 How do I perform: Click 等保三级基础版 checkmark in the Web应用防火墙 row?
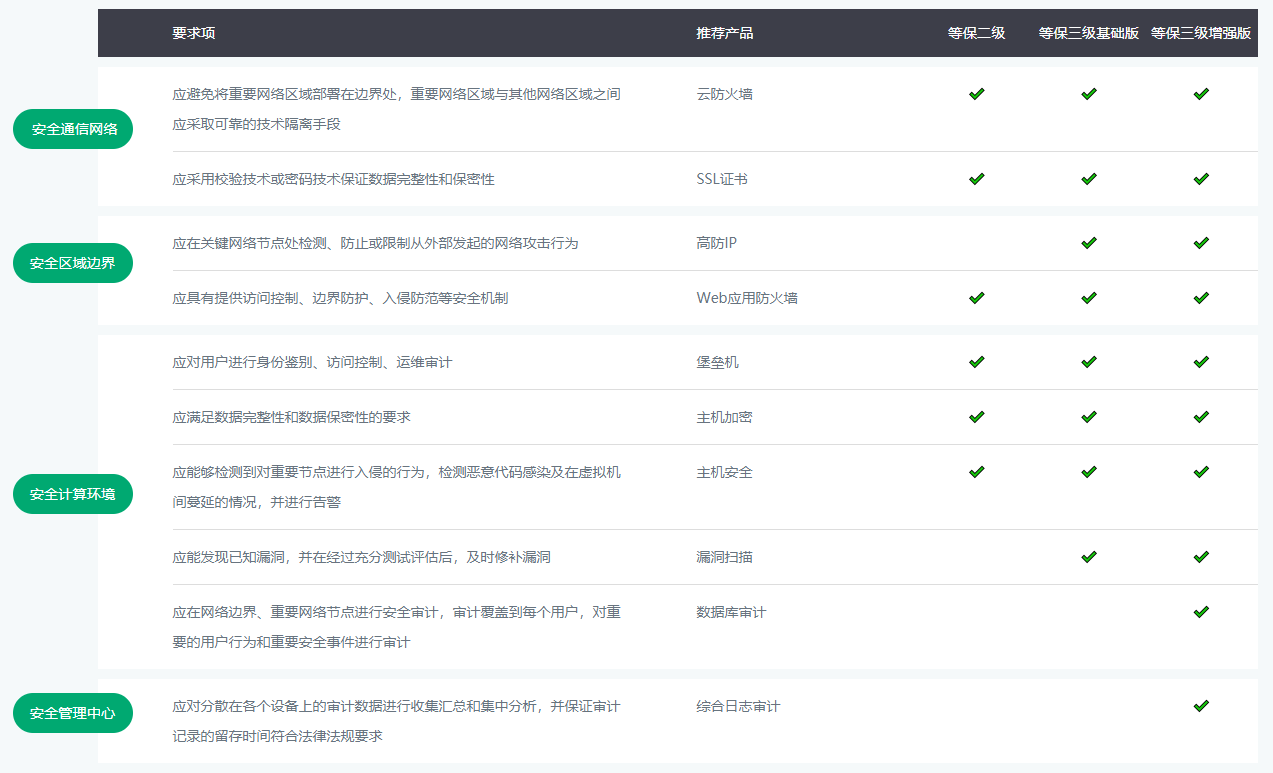[x=1089, y=298]
